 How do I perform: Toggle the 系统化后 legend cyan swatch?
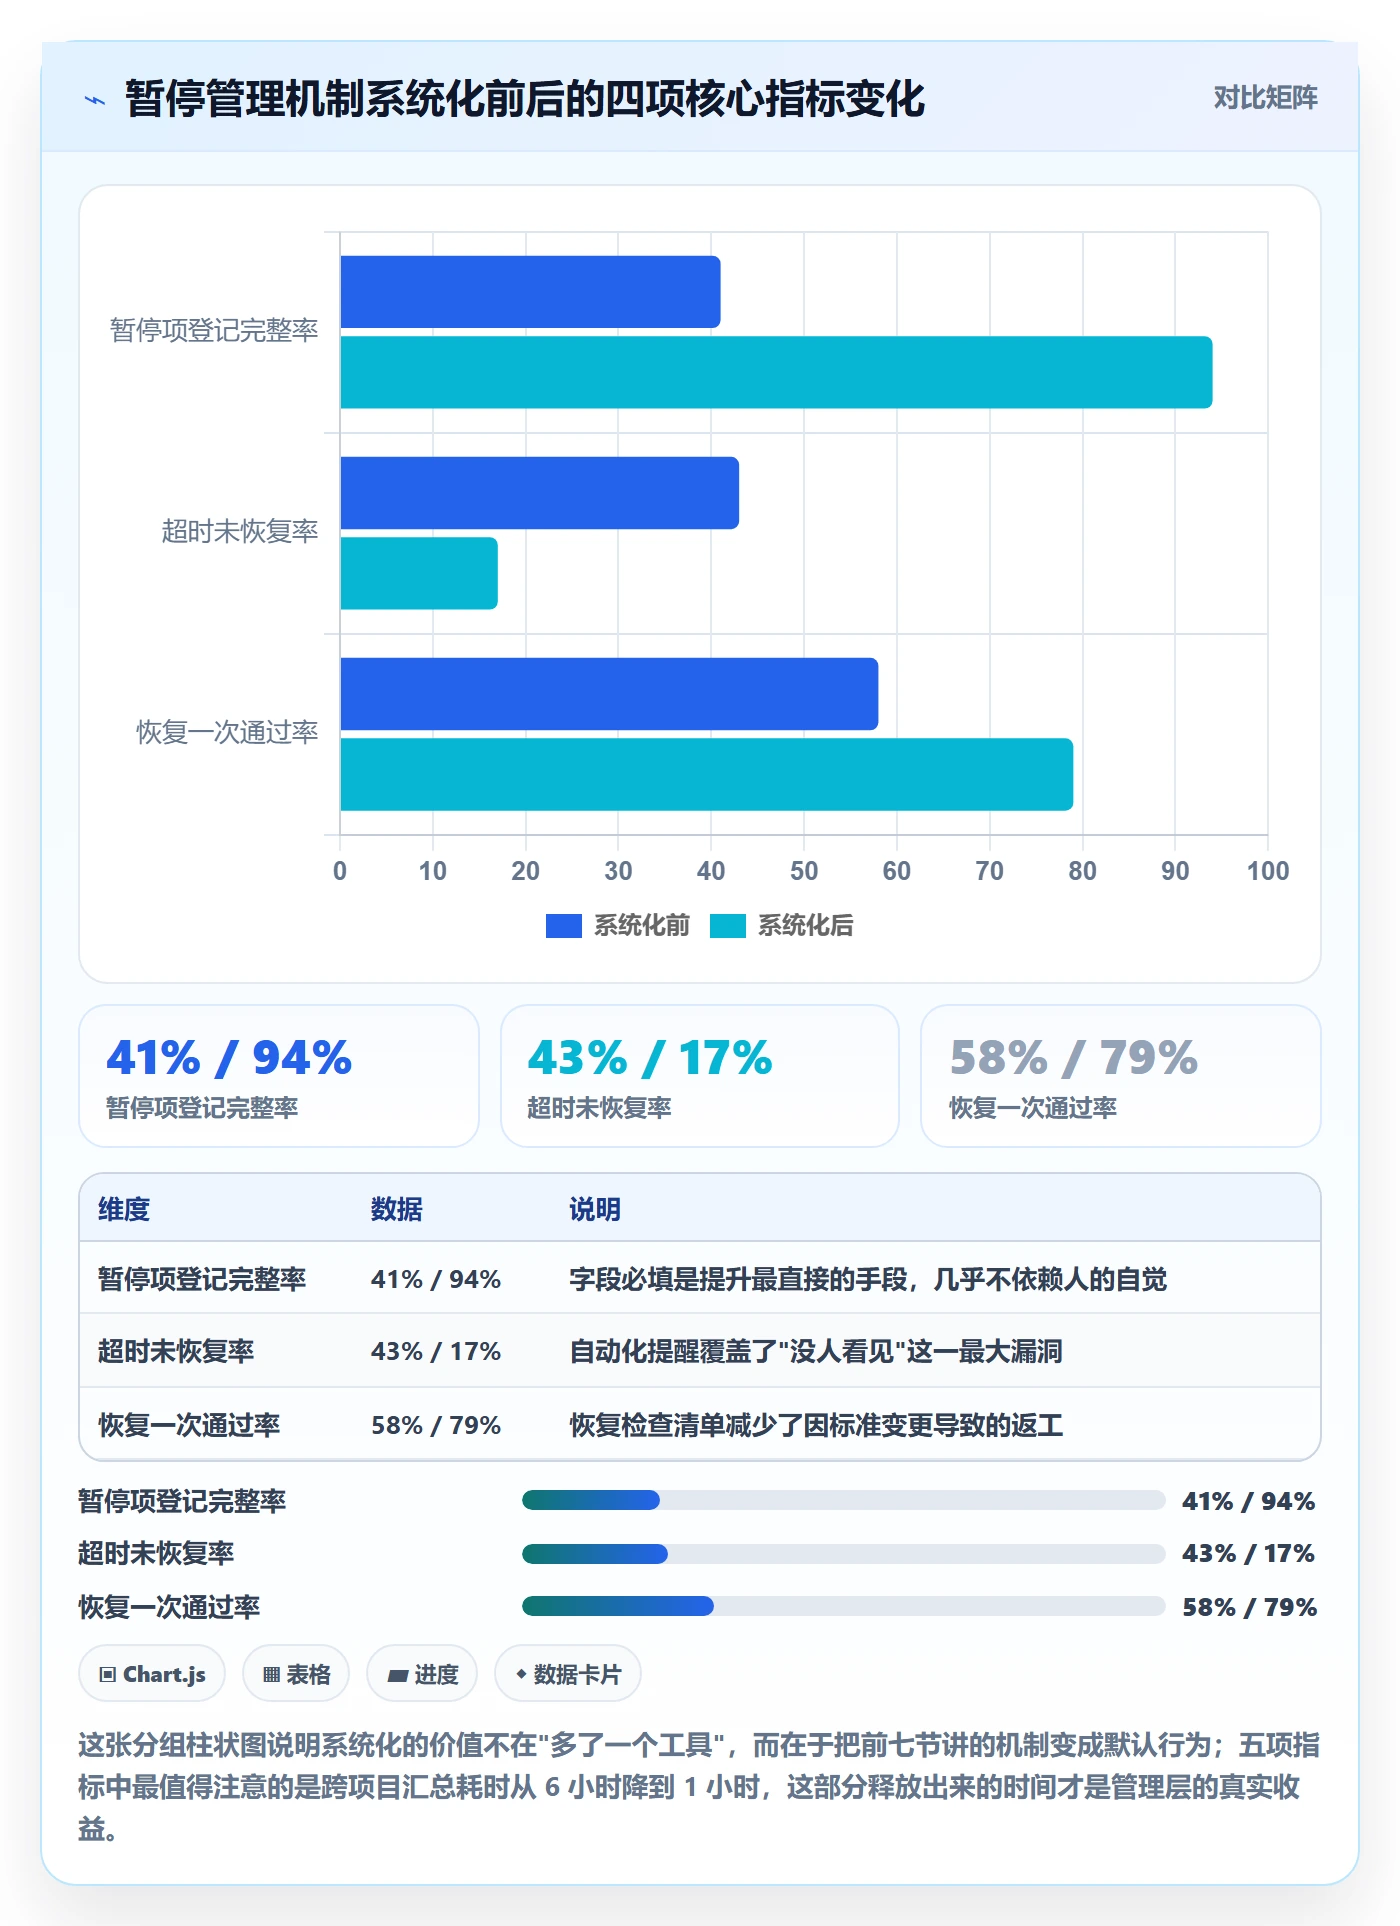coord(728,926)
